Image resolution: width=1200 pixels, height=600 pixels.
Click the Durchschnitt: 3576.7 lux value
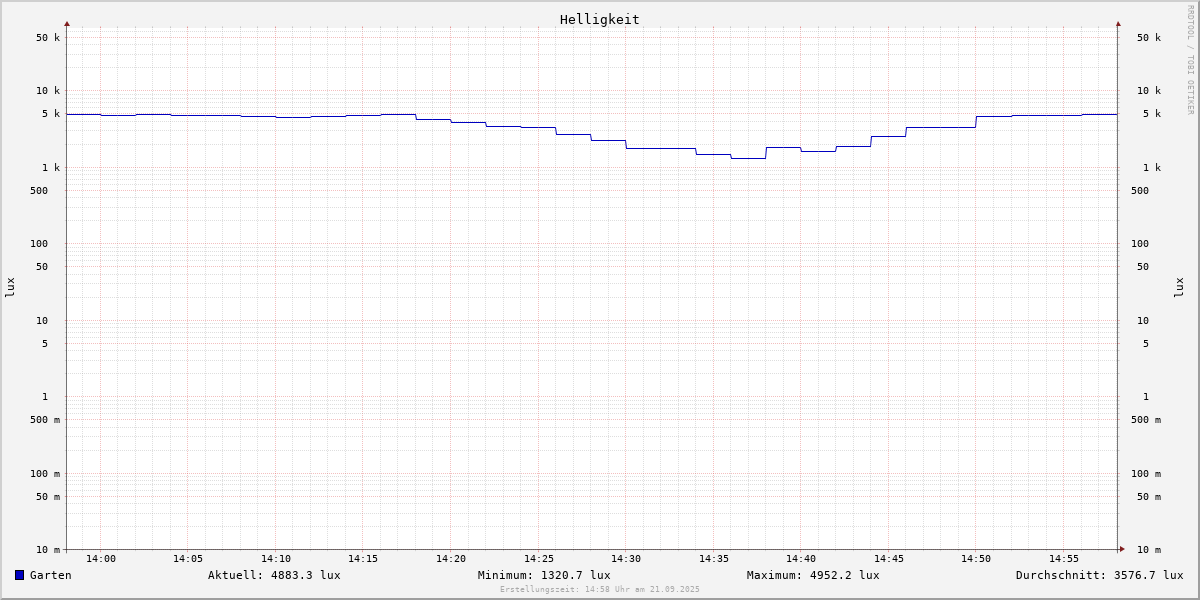[x=1099, y=575]
